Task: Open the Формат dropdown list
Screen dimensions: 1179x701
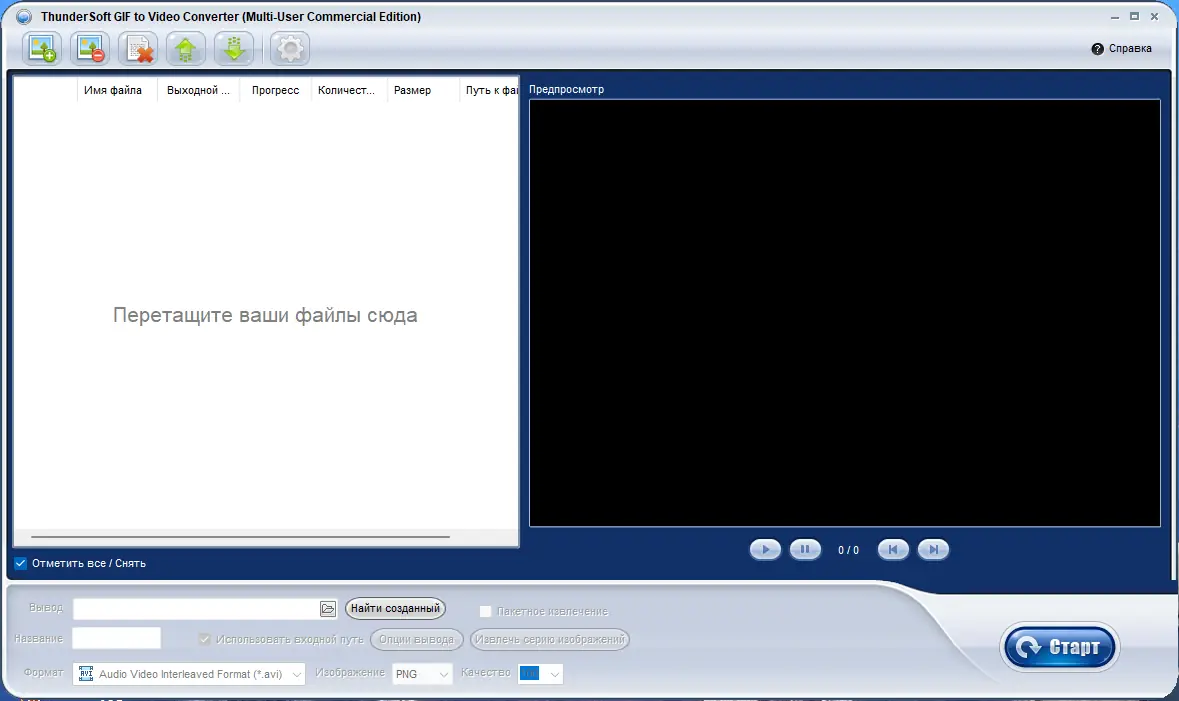Action: click(296, 673)
